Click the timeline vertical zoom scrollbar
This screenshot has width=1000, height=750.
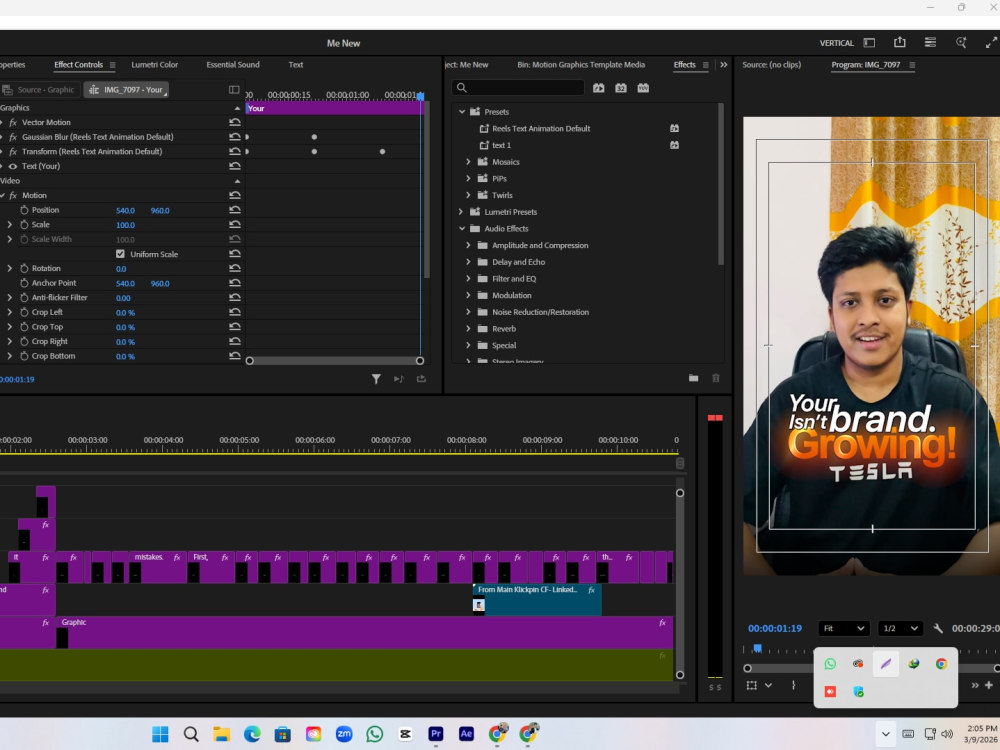(x=680, y=584)
